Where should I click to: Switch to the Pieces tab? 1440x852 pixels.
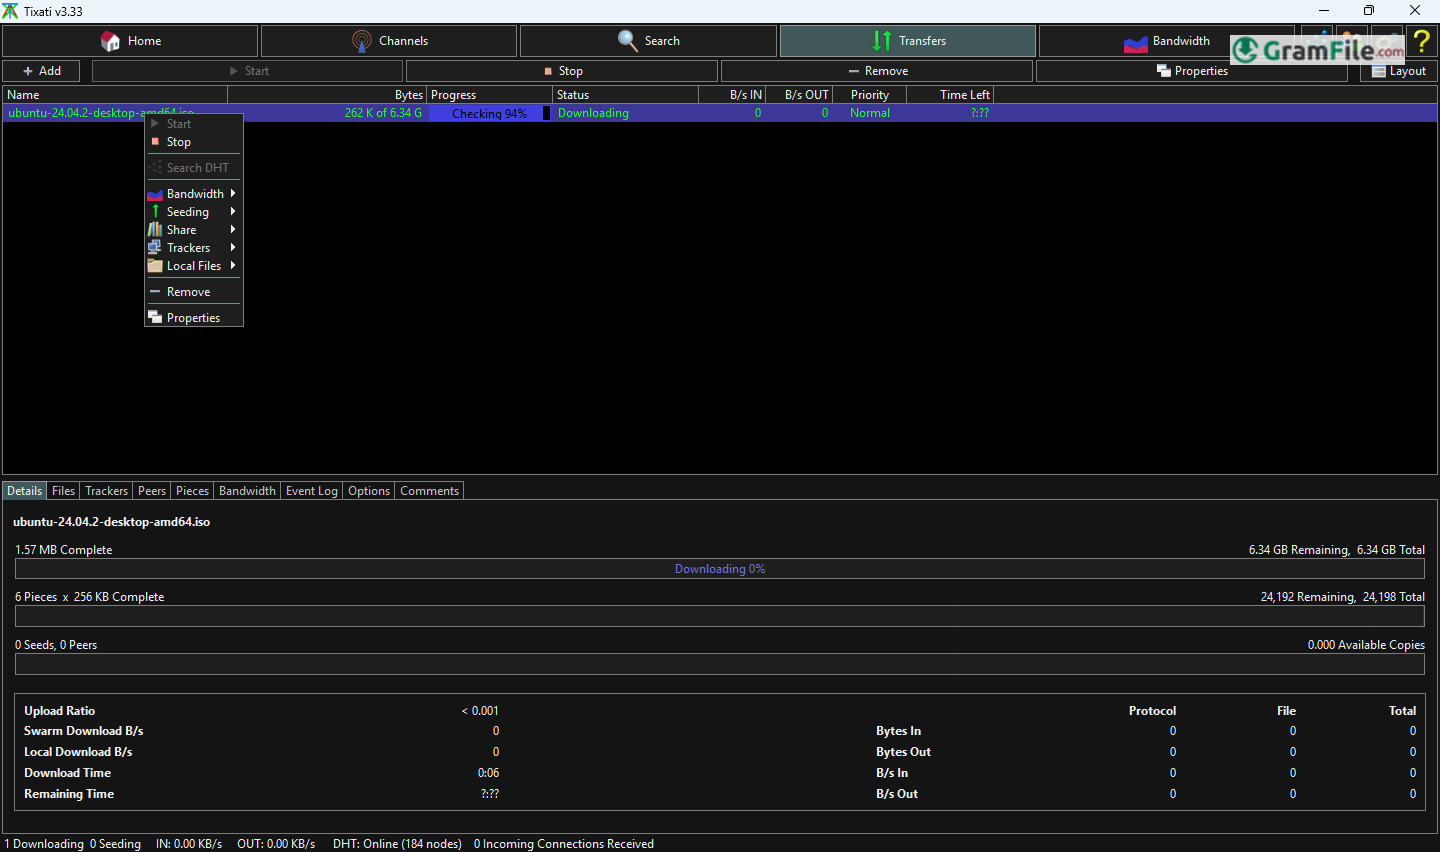[192, 491]
